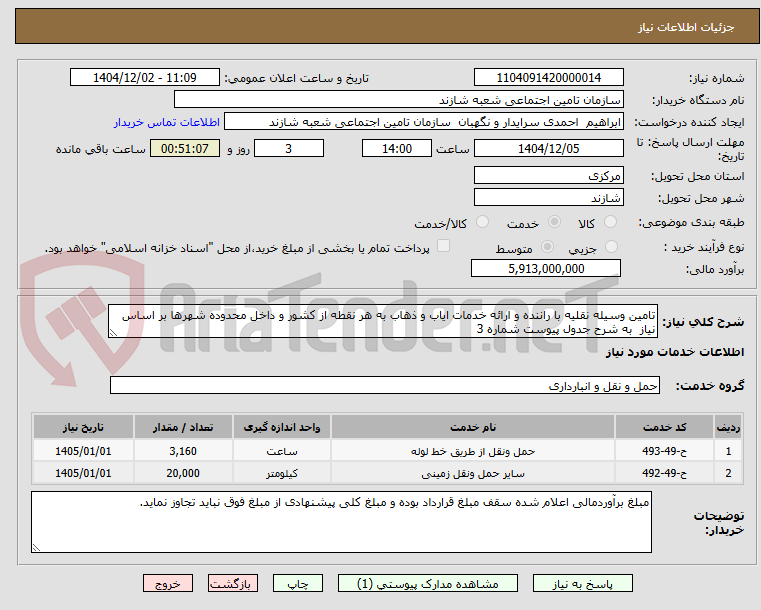Open attached documents مشاهده مدارک پیوستی
The width and height of the screenshot is (761, 610).
pos(428,583)
